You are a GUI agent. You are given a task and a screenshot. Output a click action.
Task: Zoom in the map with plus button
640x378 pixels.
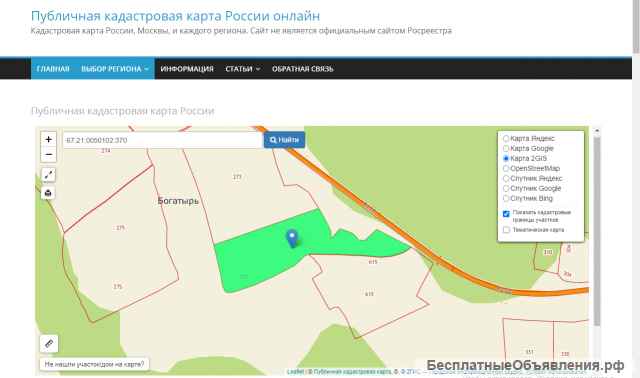click(x=49, y=139)
